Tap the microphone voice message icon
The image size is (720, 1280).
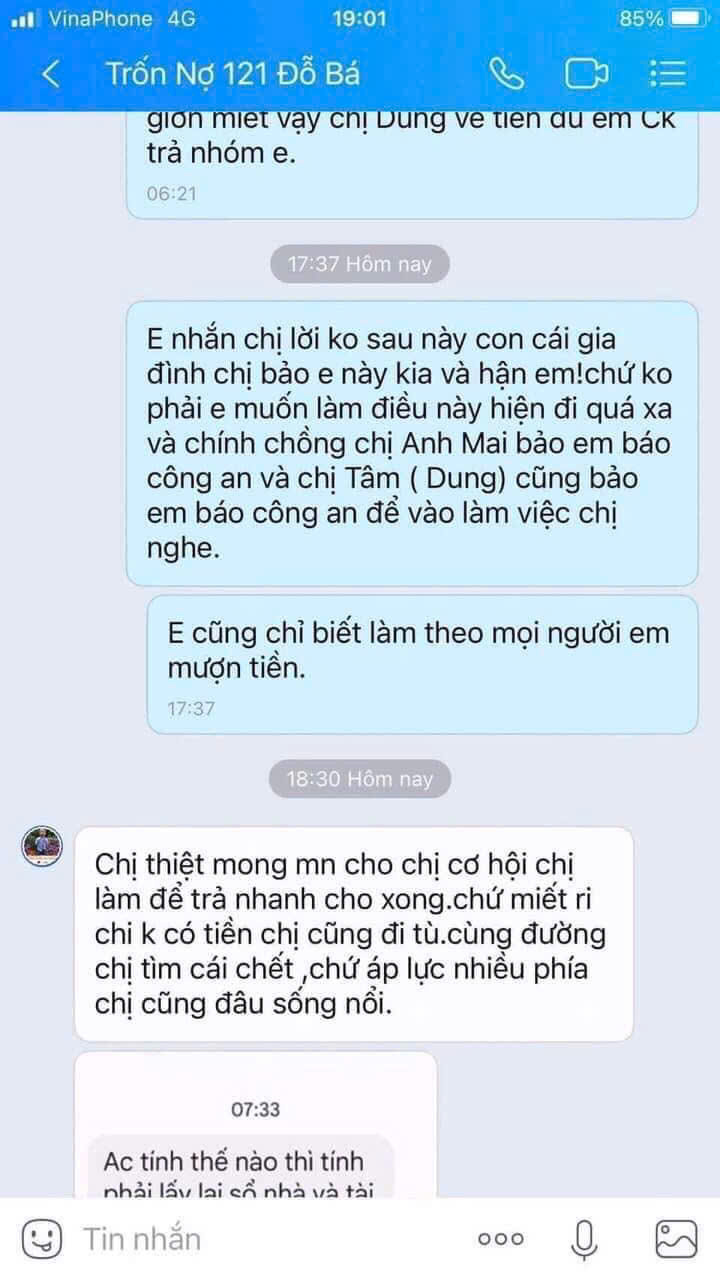586,1240
